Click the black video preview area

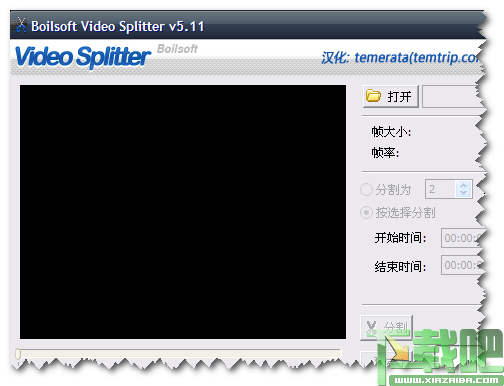click(183, 212)
